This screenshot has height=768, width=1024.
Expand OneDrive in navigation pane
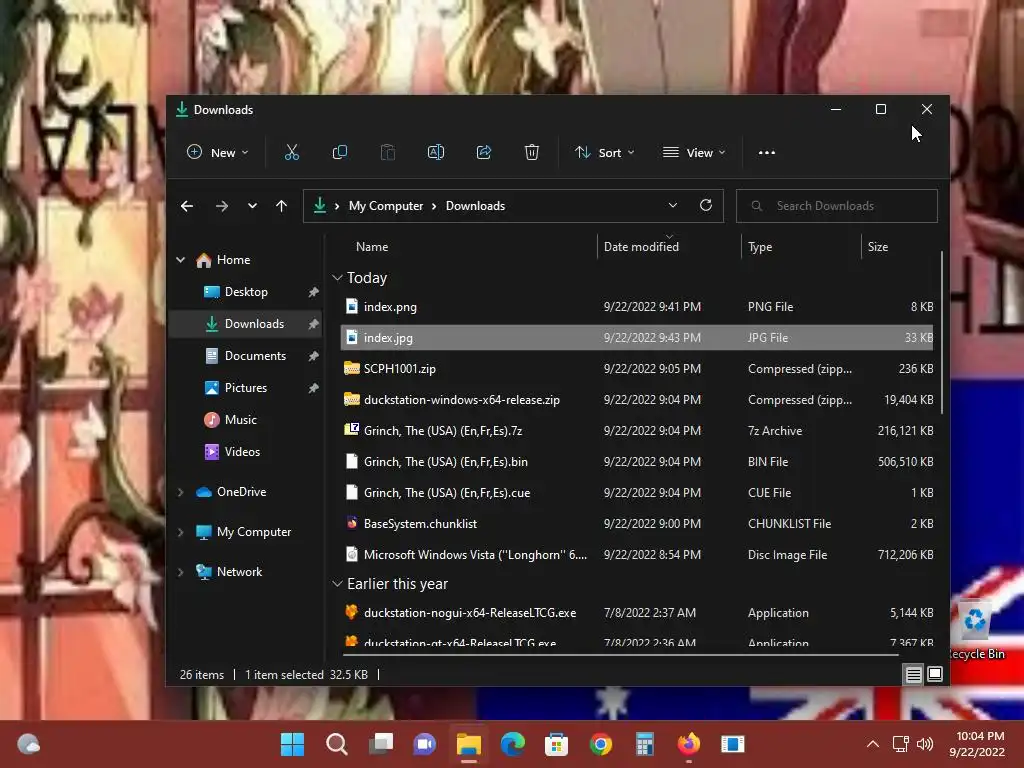coord(180,492)
